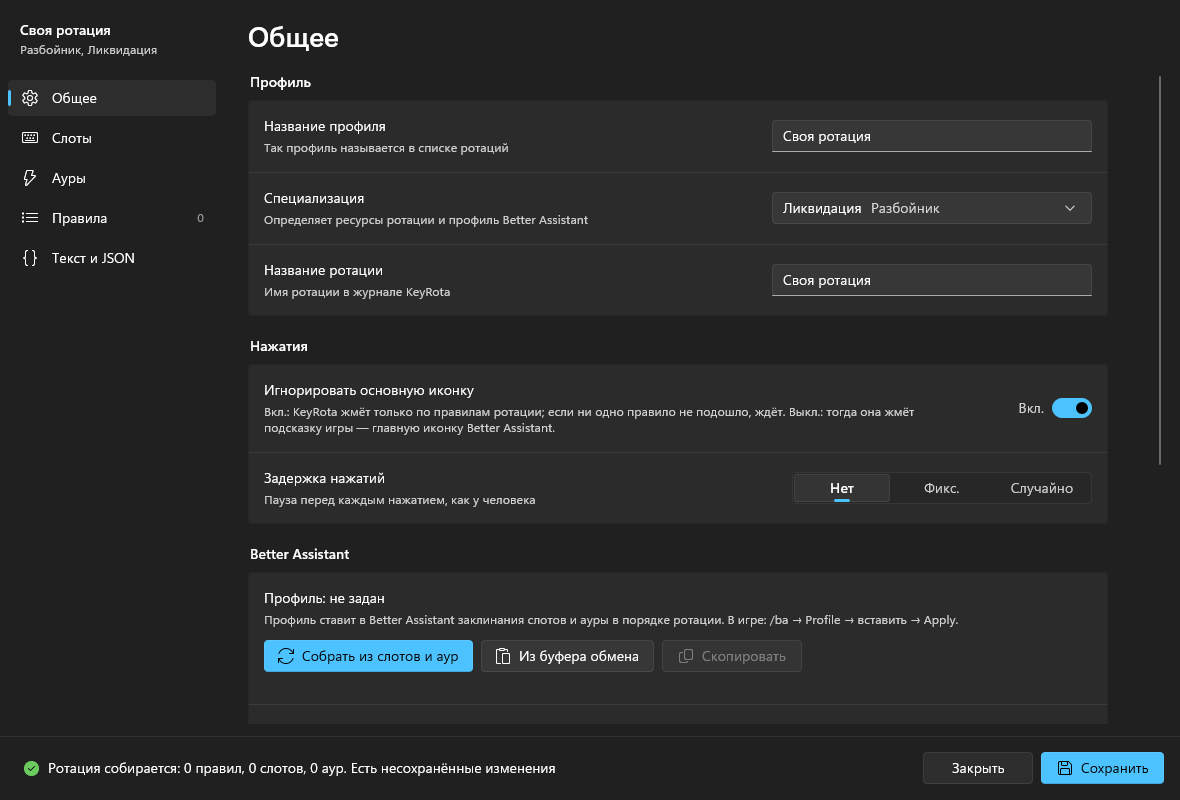Click the gear icon beside Общее

point(30,98)
